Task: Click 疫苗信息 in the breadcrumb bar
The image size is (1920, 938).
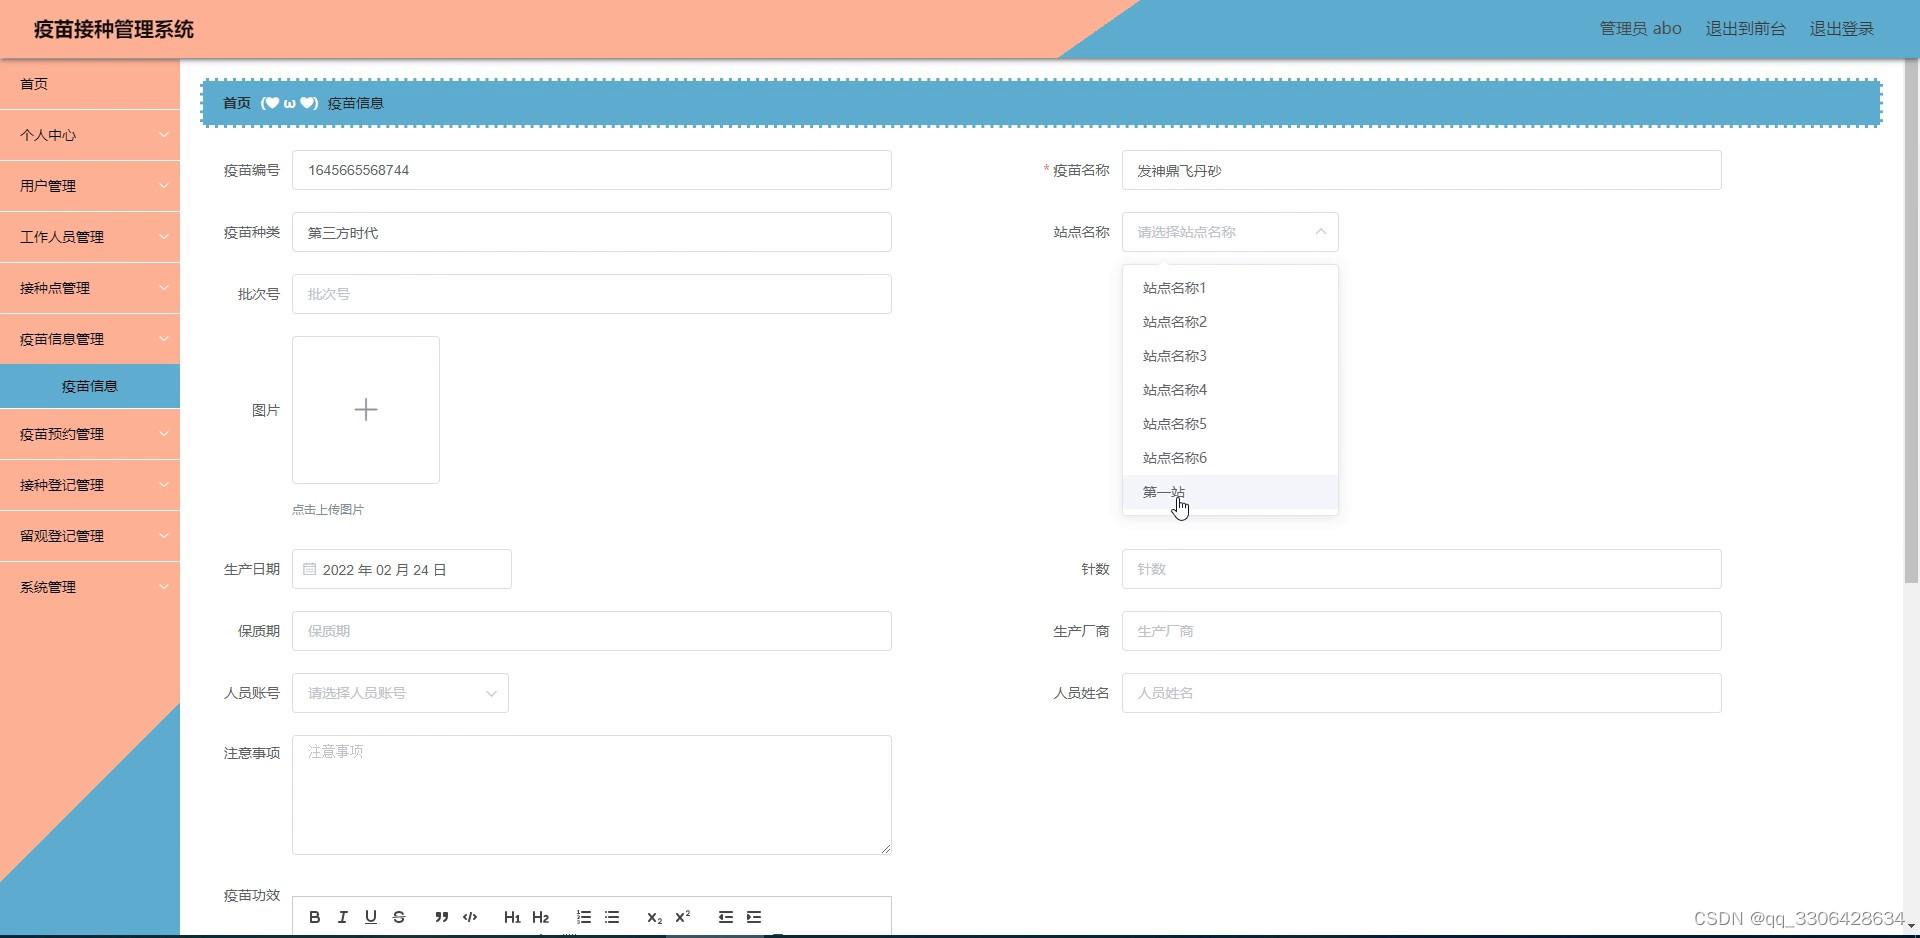Action: pyautogui.click(x=356, y=103)
